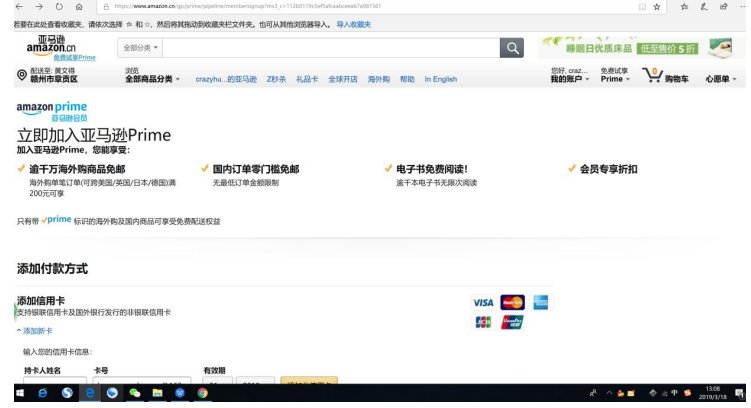Viewport: 751px width, 408px height.
Task: Open the 海外购 link
Action: click(x=378, y=79)
